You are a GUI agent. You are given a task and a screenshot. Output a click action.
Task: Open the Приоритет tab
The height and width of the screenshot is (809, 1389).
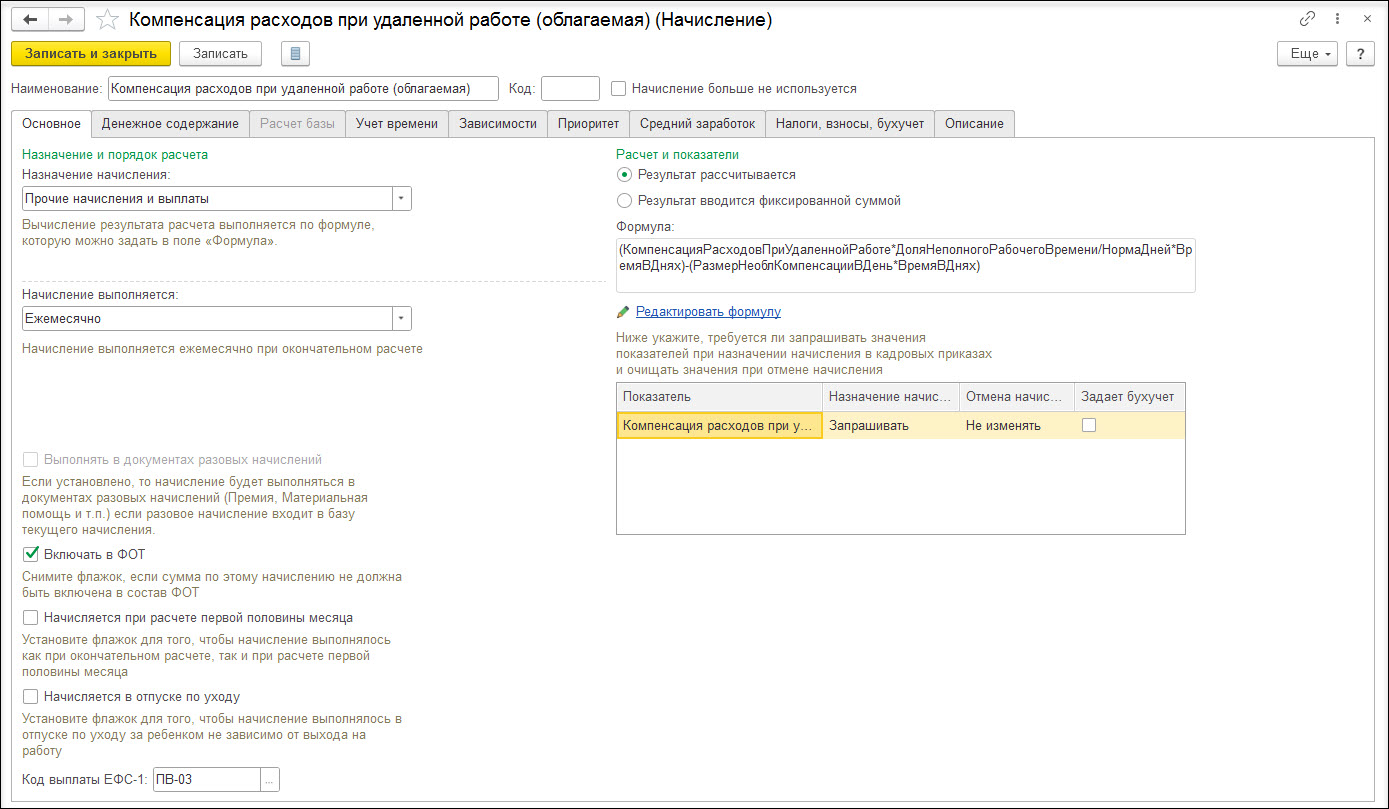pyautogui.click(x=589, y=124)
